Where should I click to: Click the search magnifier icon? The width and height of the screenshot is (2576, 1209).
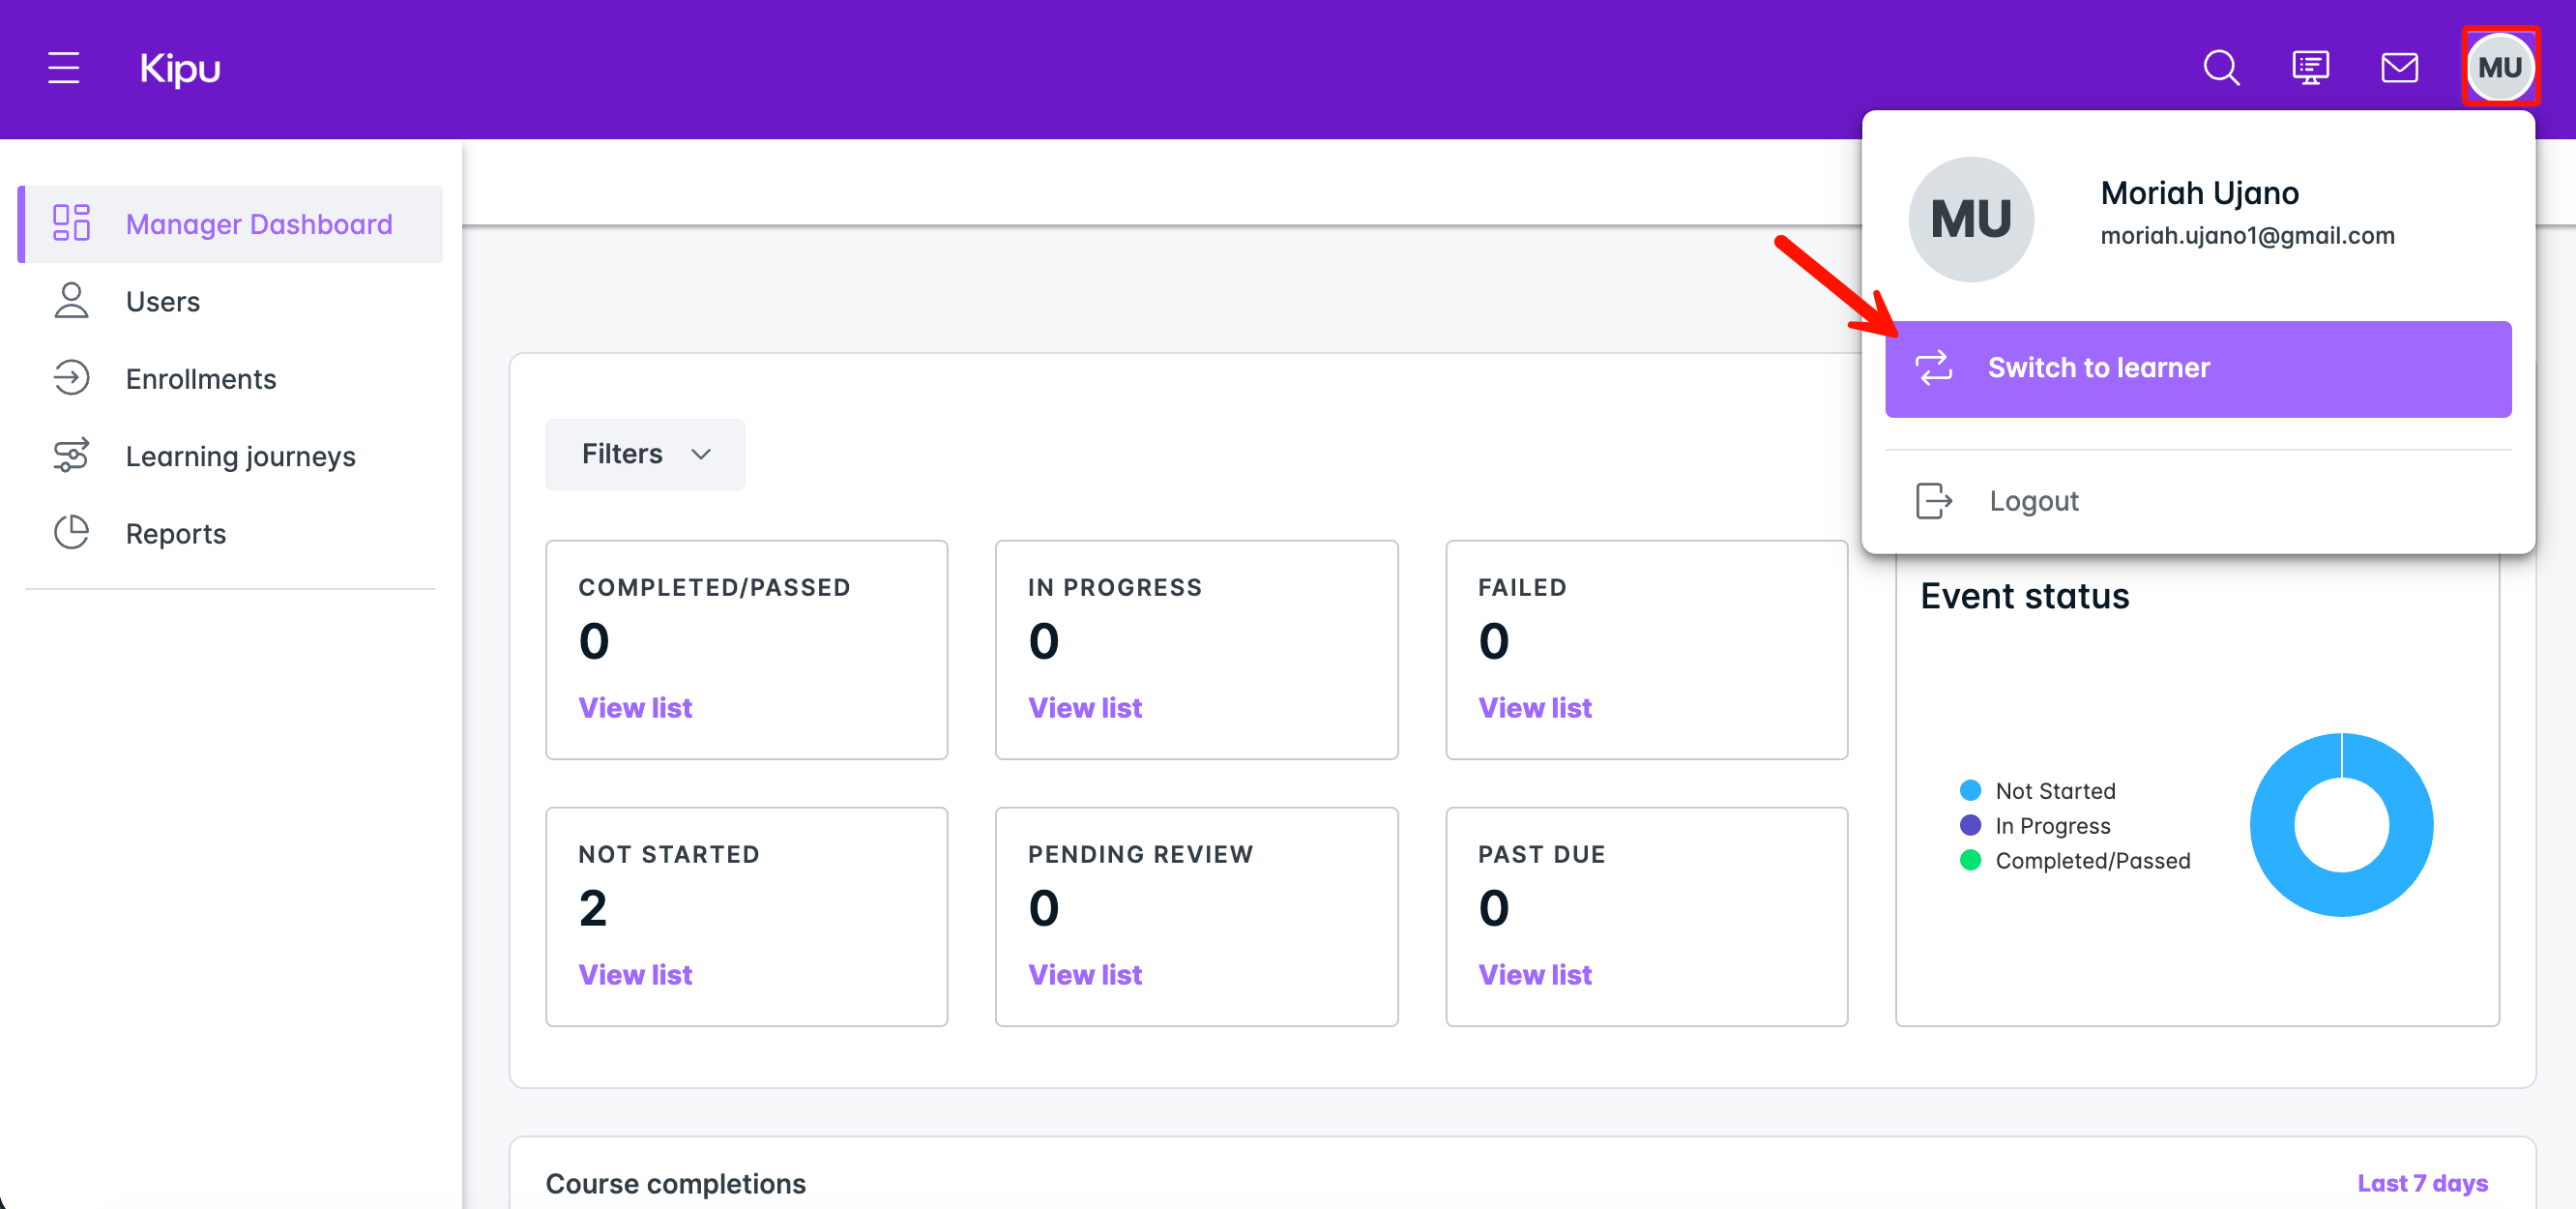pos(2221,68)
